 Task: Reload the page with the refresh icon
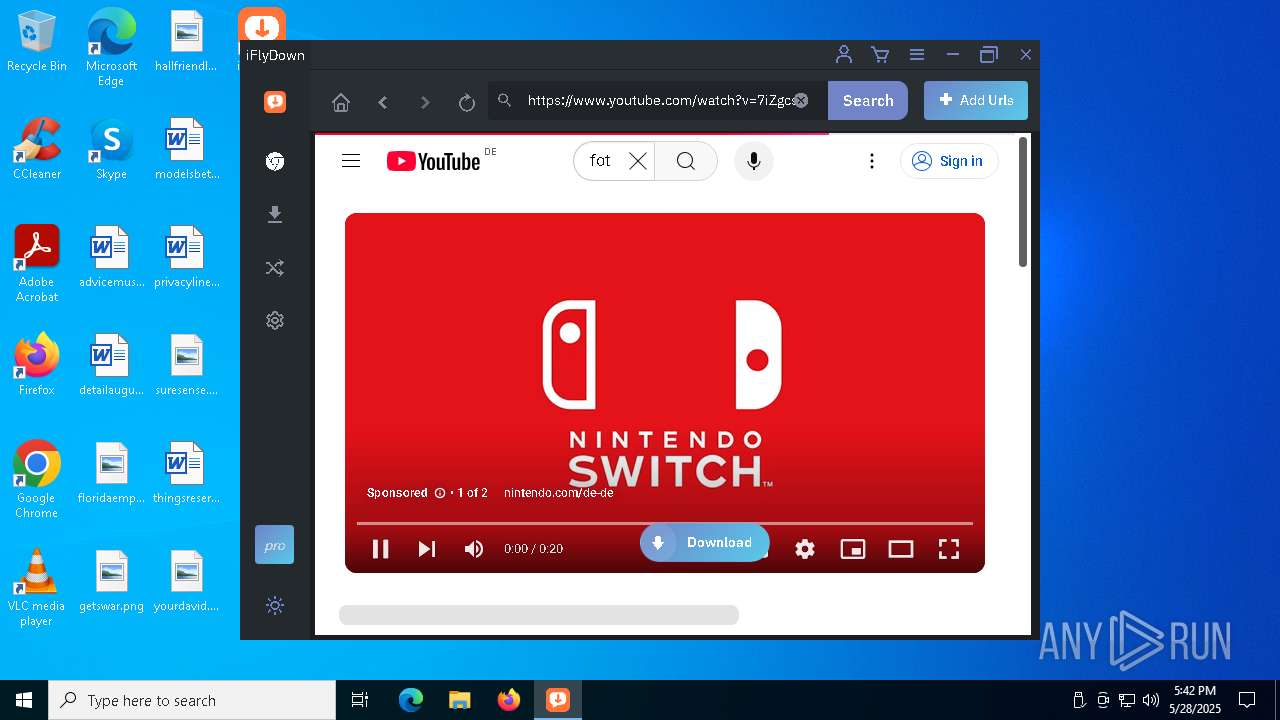[466, 102]
